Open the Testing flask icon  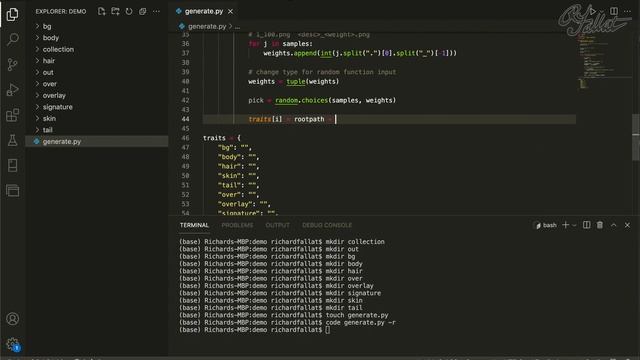point(13,140)
